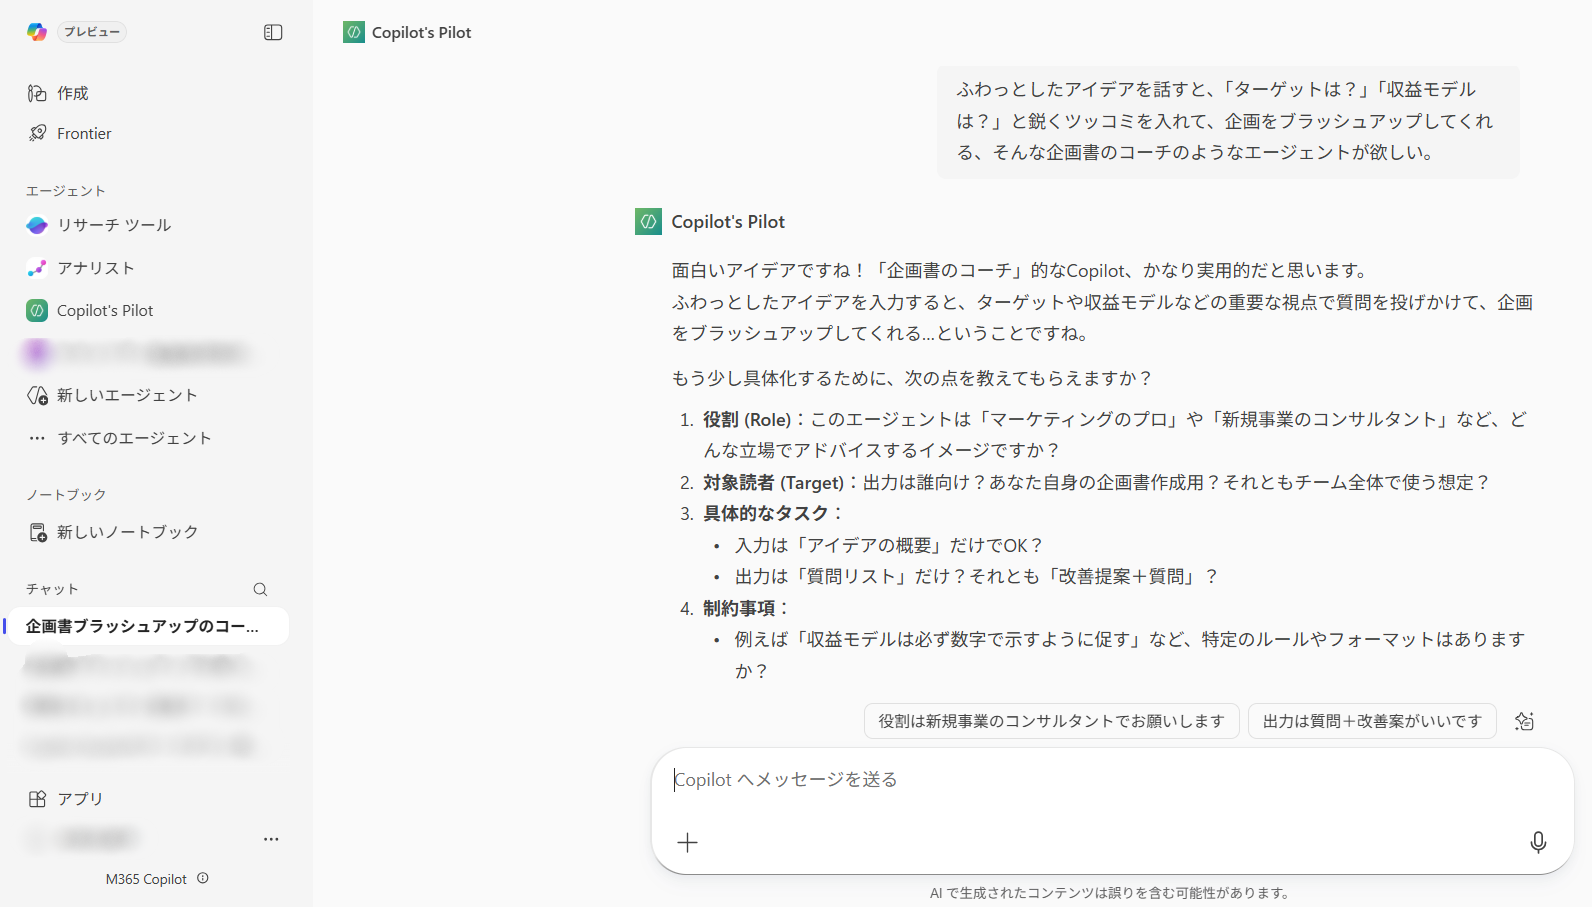Click the 対象読者 (Target) list item text
This screenshot has height=907, width=1592.
point(1096,482)
